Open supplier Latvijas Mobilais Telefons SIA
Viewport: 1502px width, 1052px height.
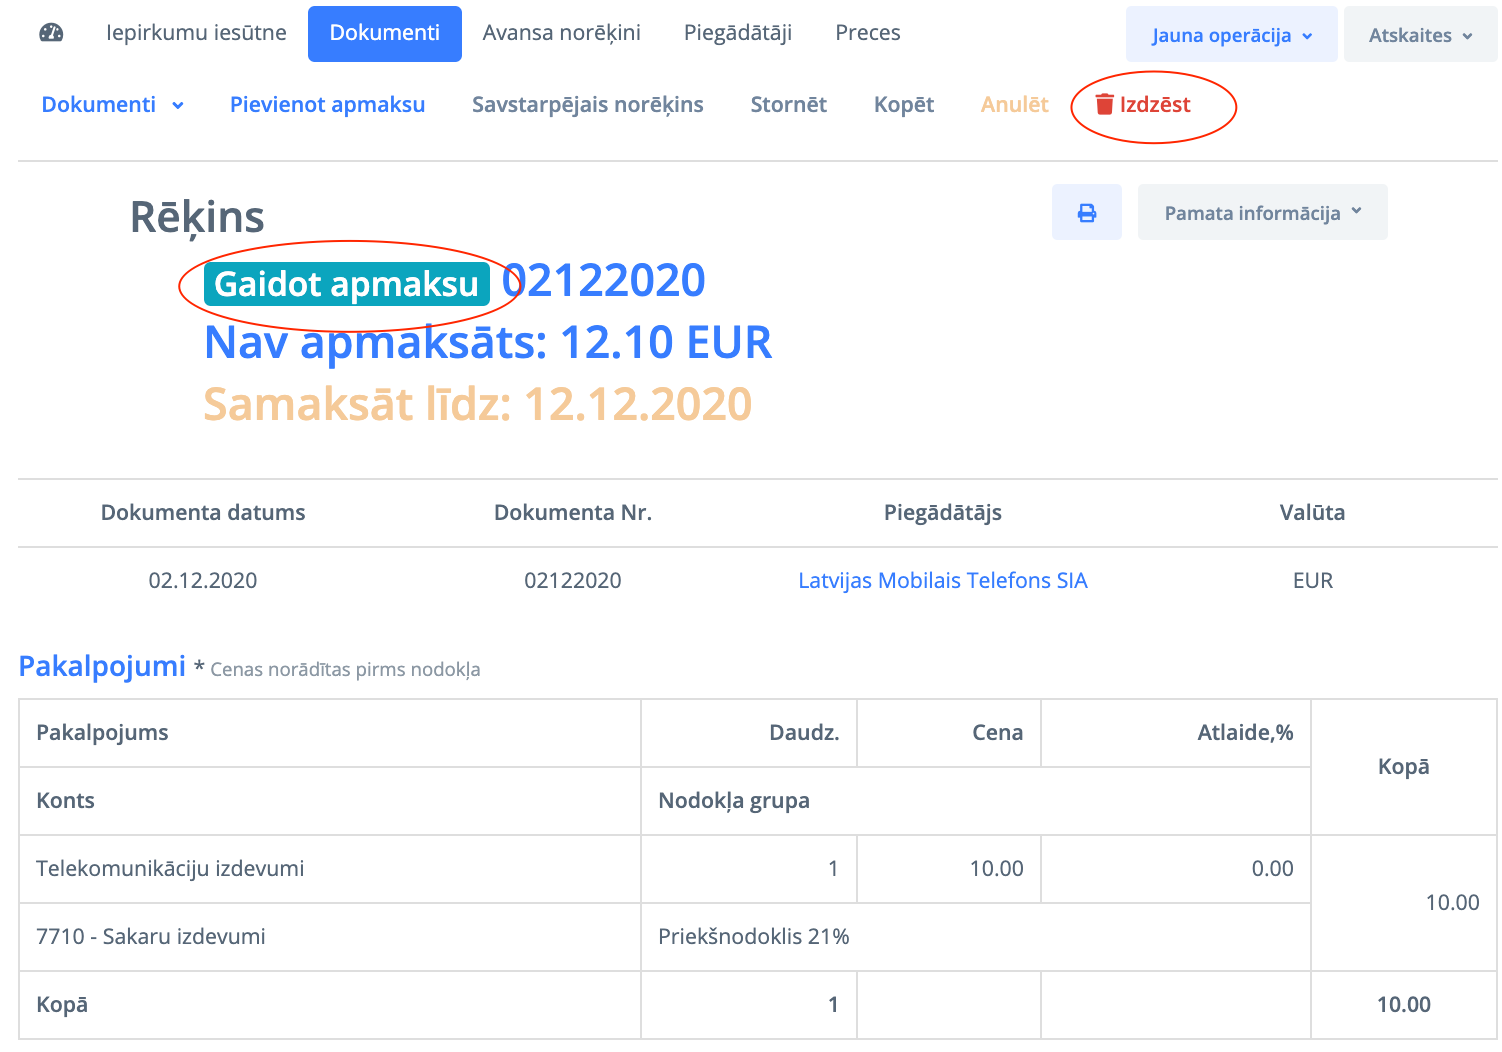click(942, 581)
